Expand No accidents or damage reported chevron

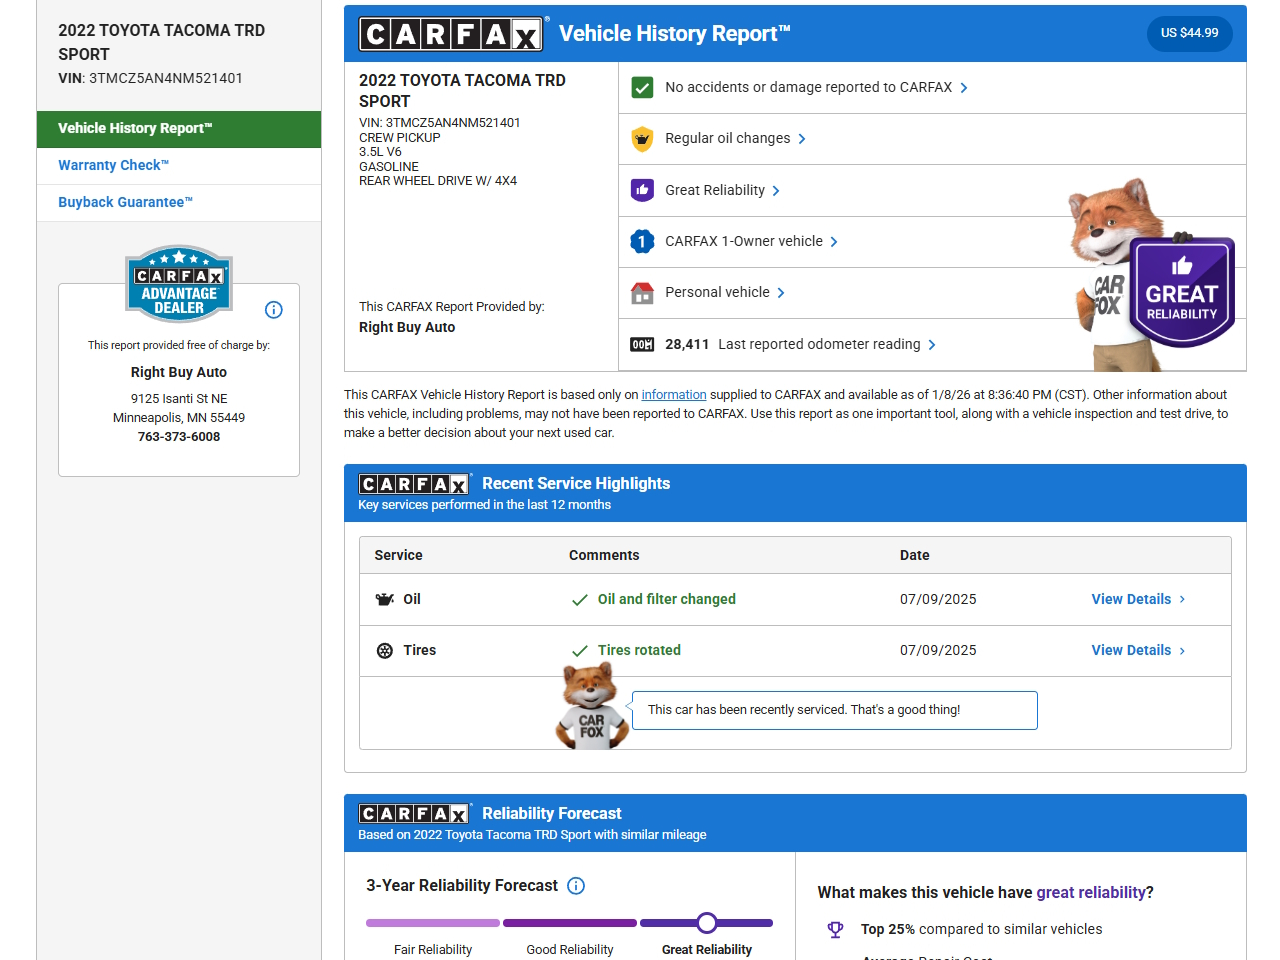coord(964,88)
